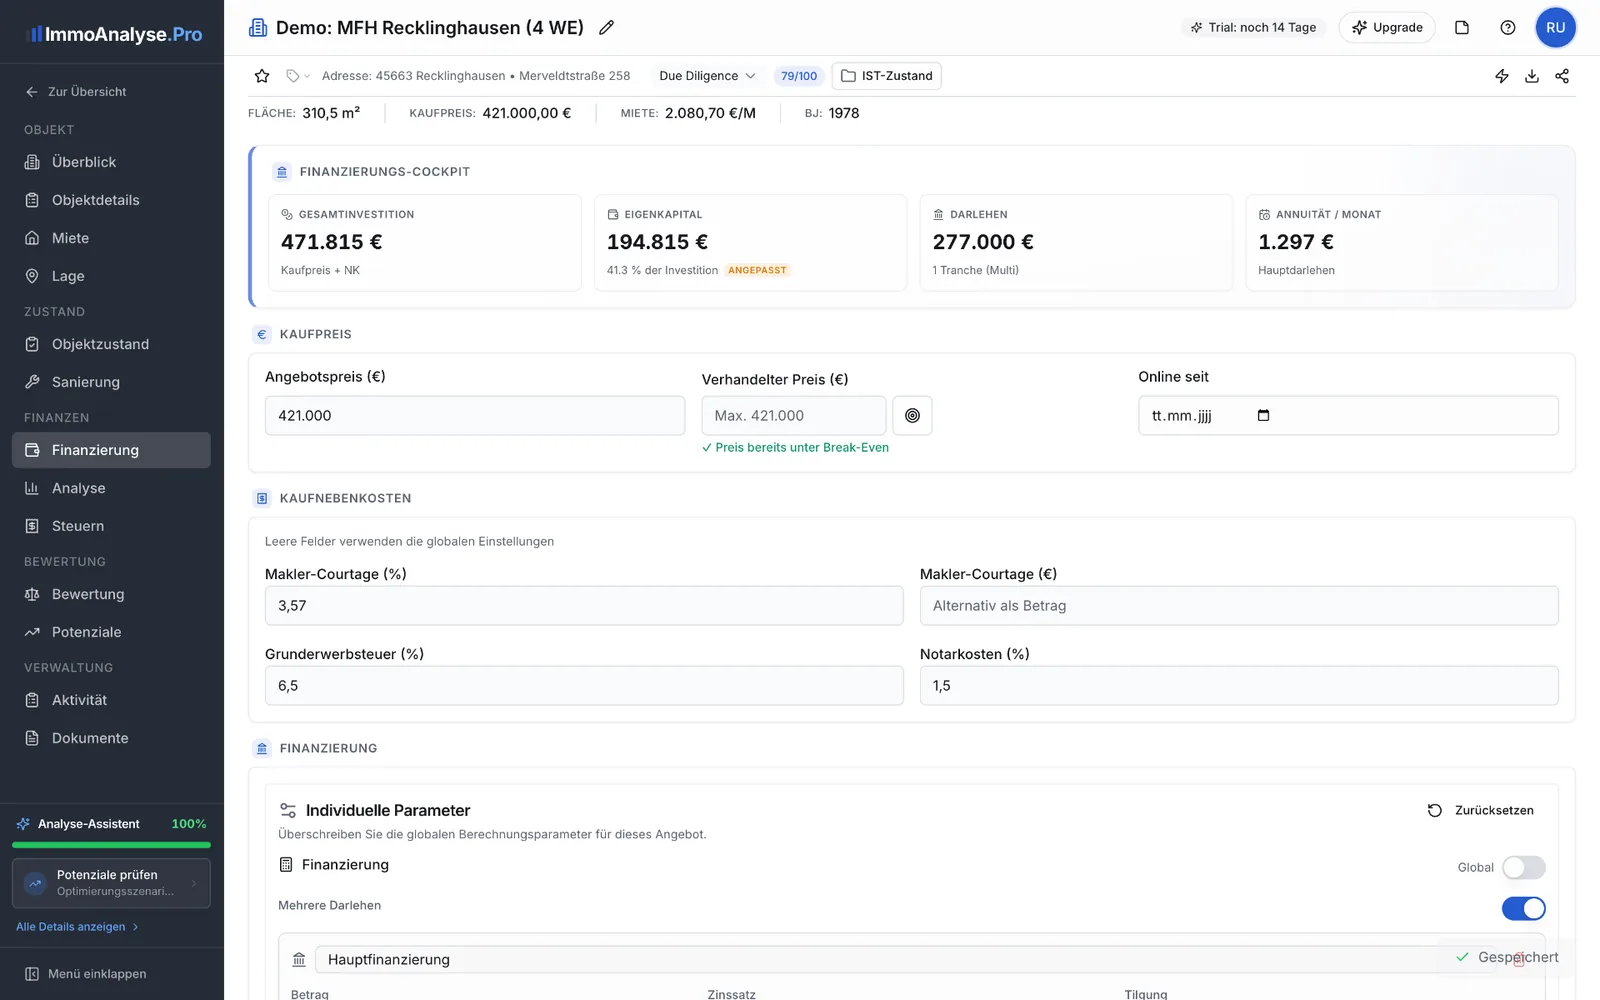Click the Kaufpreis euro section icon
Screen dimensions: 1600x1000
[262, 335]
